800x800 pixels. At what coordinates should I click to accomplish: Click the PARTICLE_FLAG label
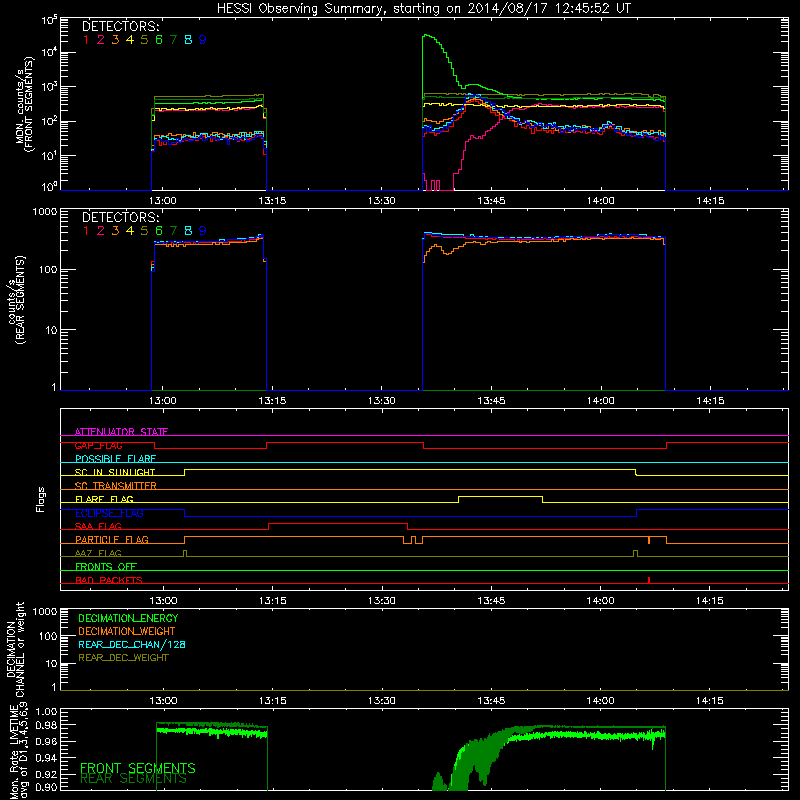[112, 539]
